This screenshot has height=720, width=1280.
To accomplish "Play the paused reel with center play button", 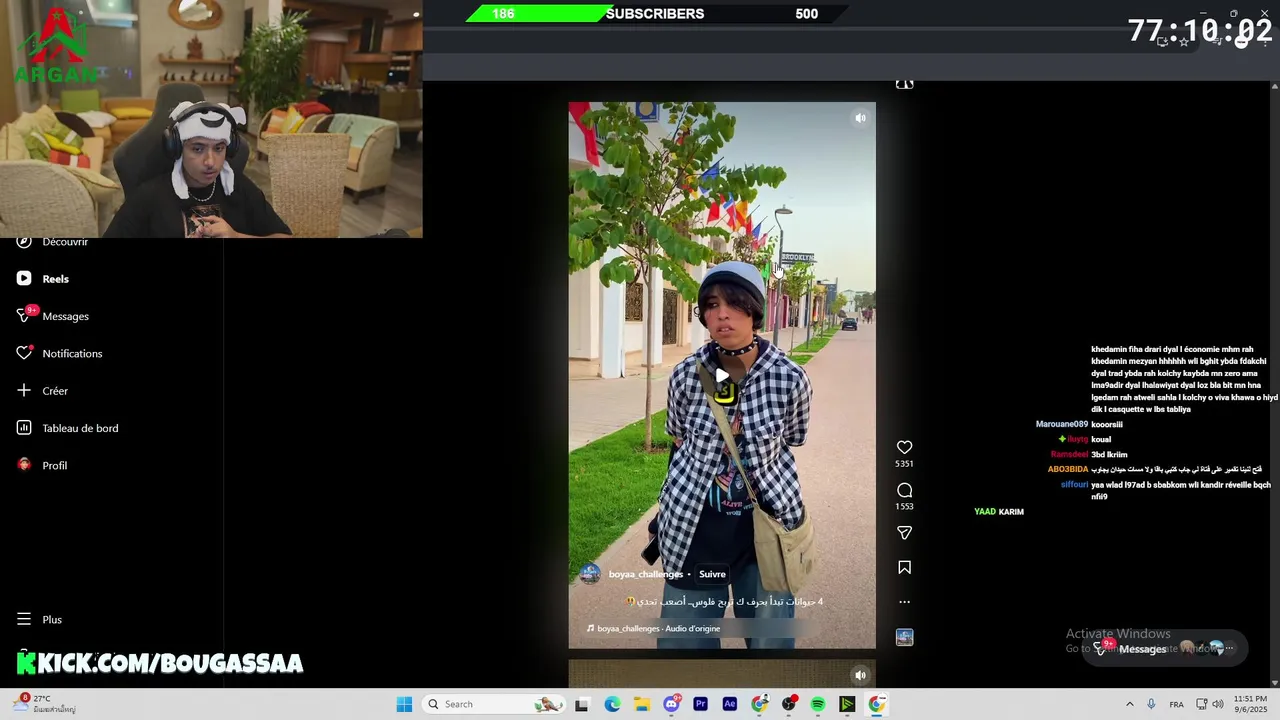I will (x=722, y=376).
